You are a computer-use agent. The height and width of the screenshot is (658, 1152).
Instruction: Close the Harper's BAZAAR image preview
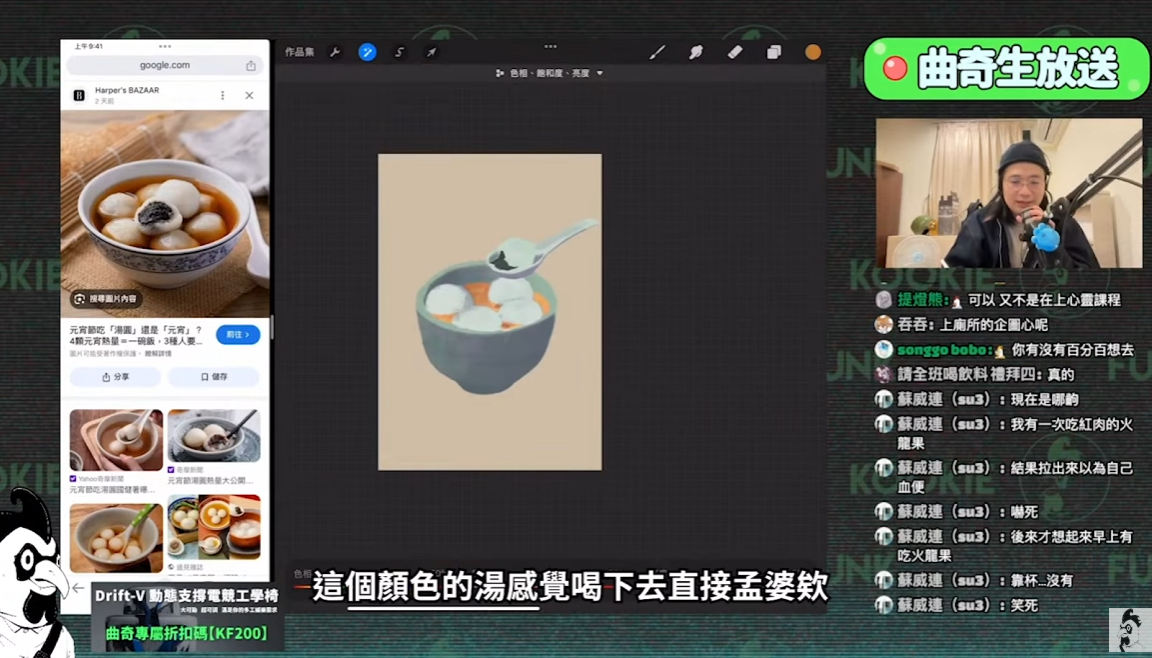tap(249, 95)
